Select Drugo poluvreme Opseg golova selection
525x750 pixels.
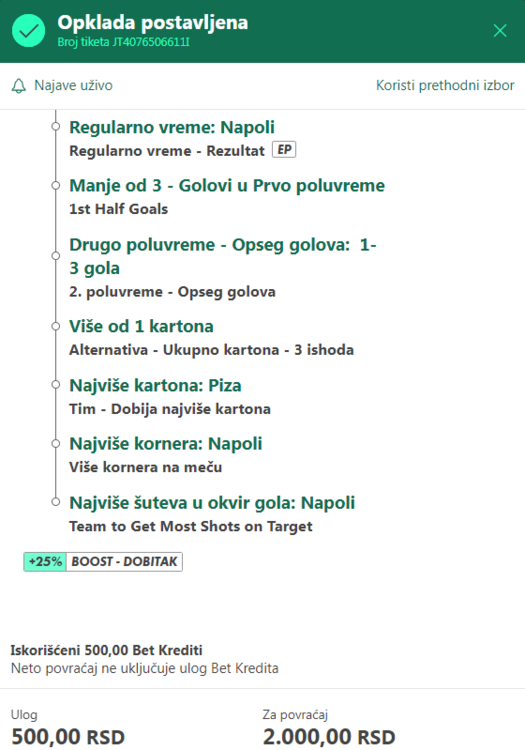tap(223, 256)
